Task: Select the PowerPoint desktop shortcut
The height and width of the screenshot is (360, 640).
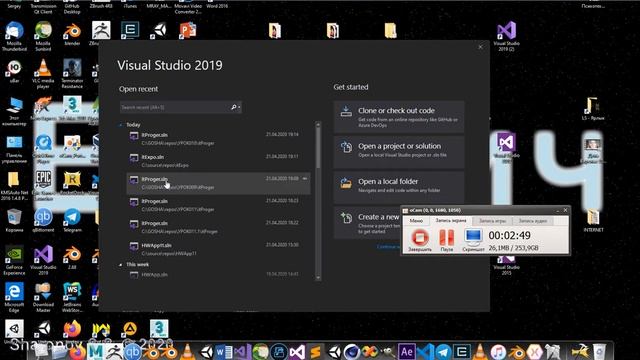Action: coord(187,31)
